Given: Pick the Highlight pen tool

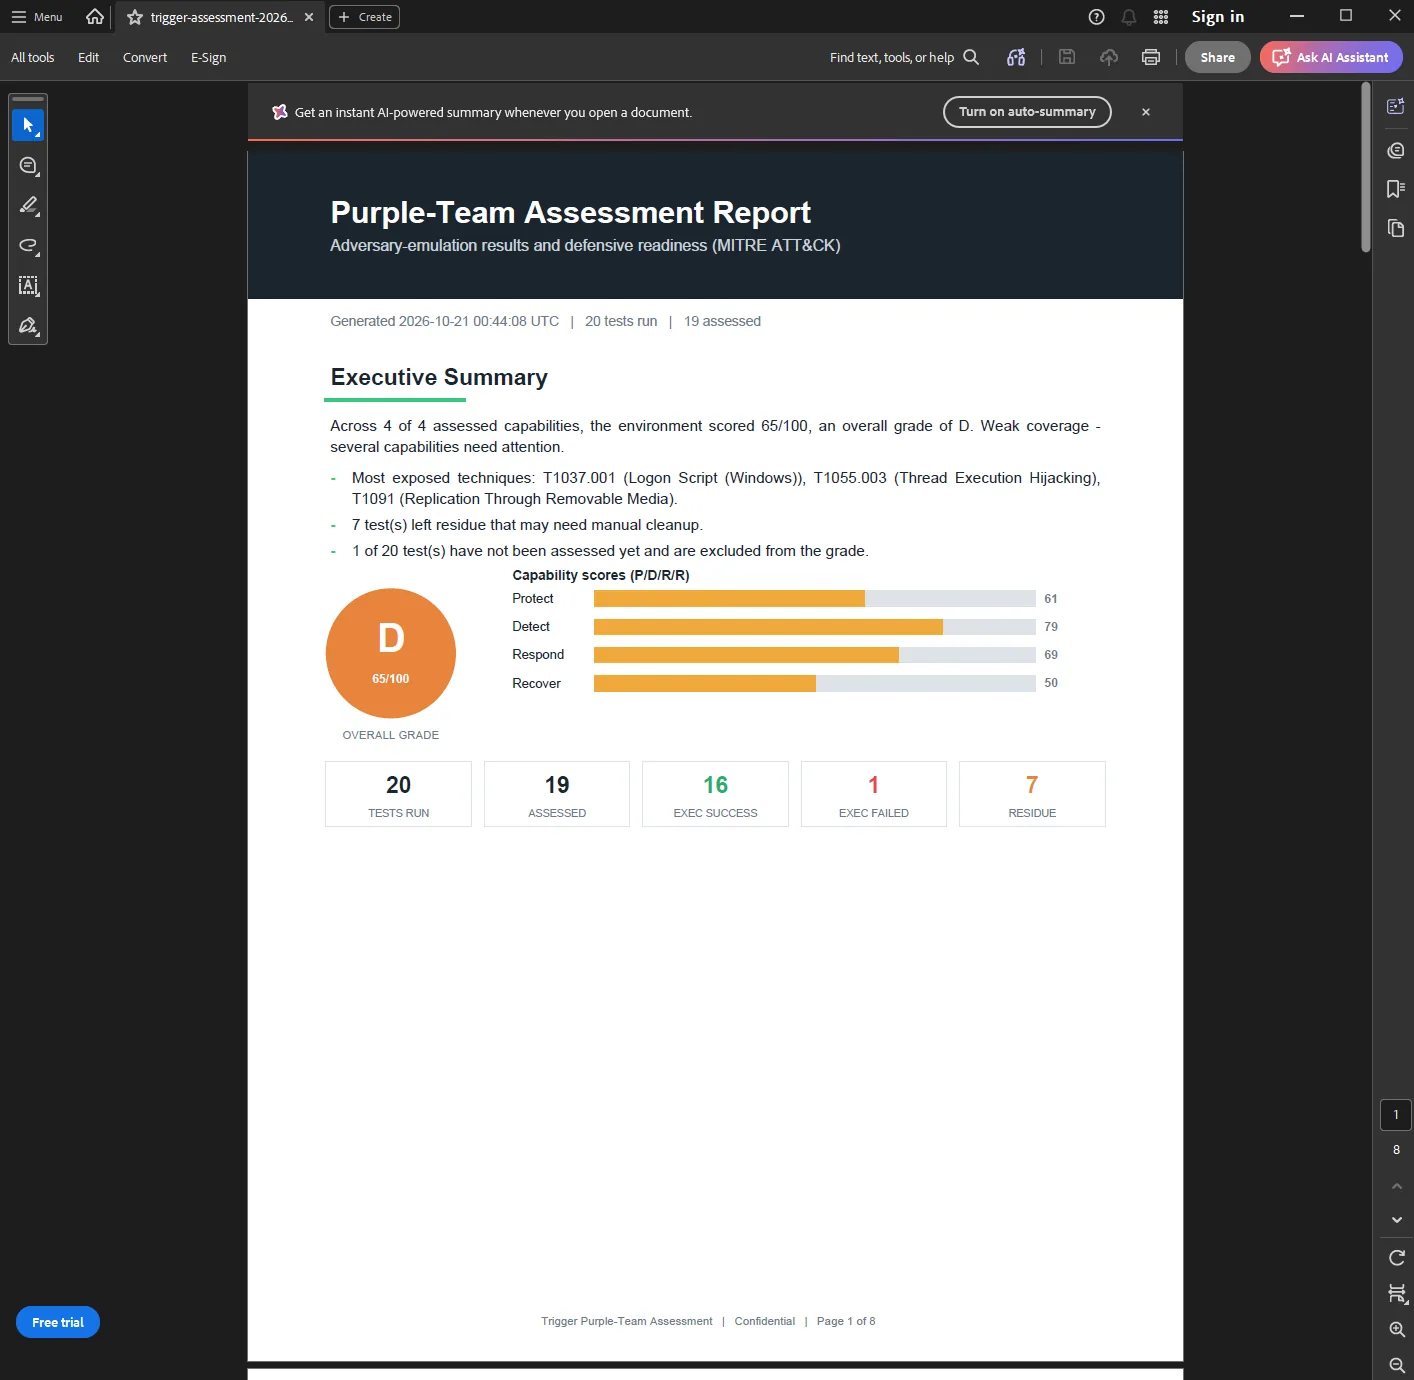Looking at the screenshot, I should [28, 206].
